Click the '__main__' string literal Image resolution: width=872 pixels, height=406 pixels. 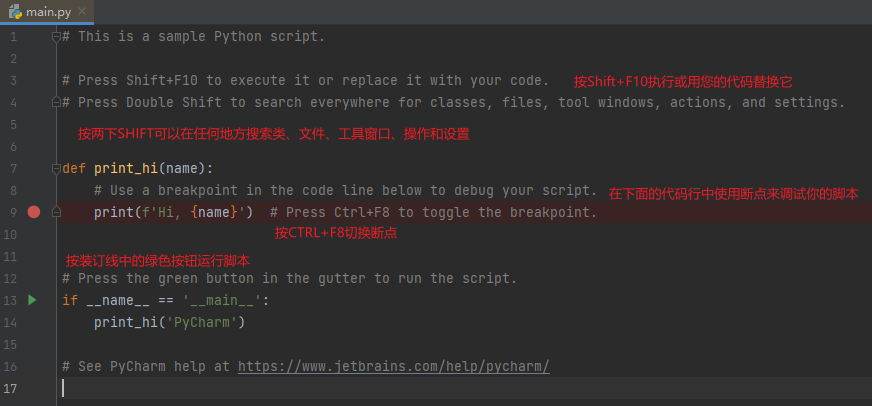[x=222, y=300]
